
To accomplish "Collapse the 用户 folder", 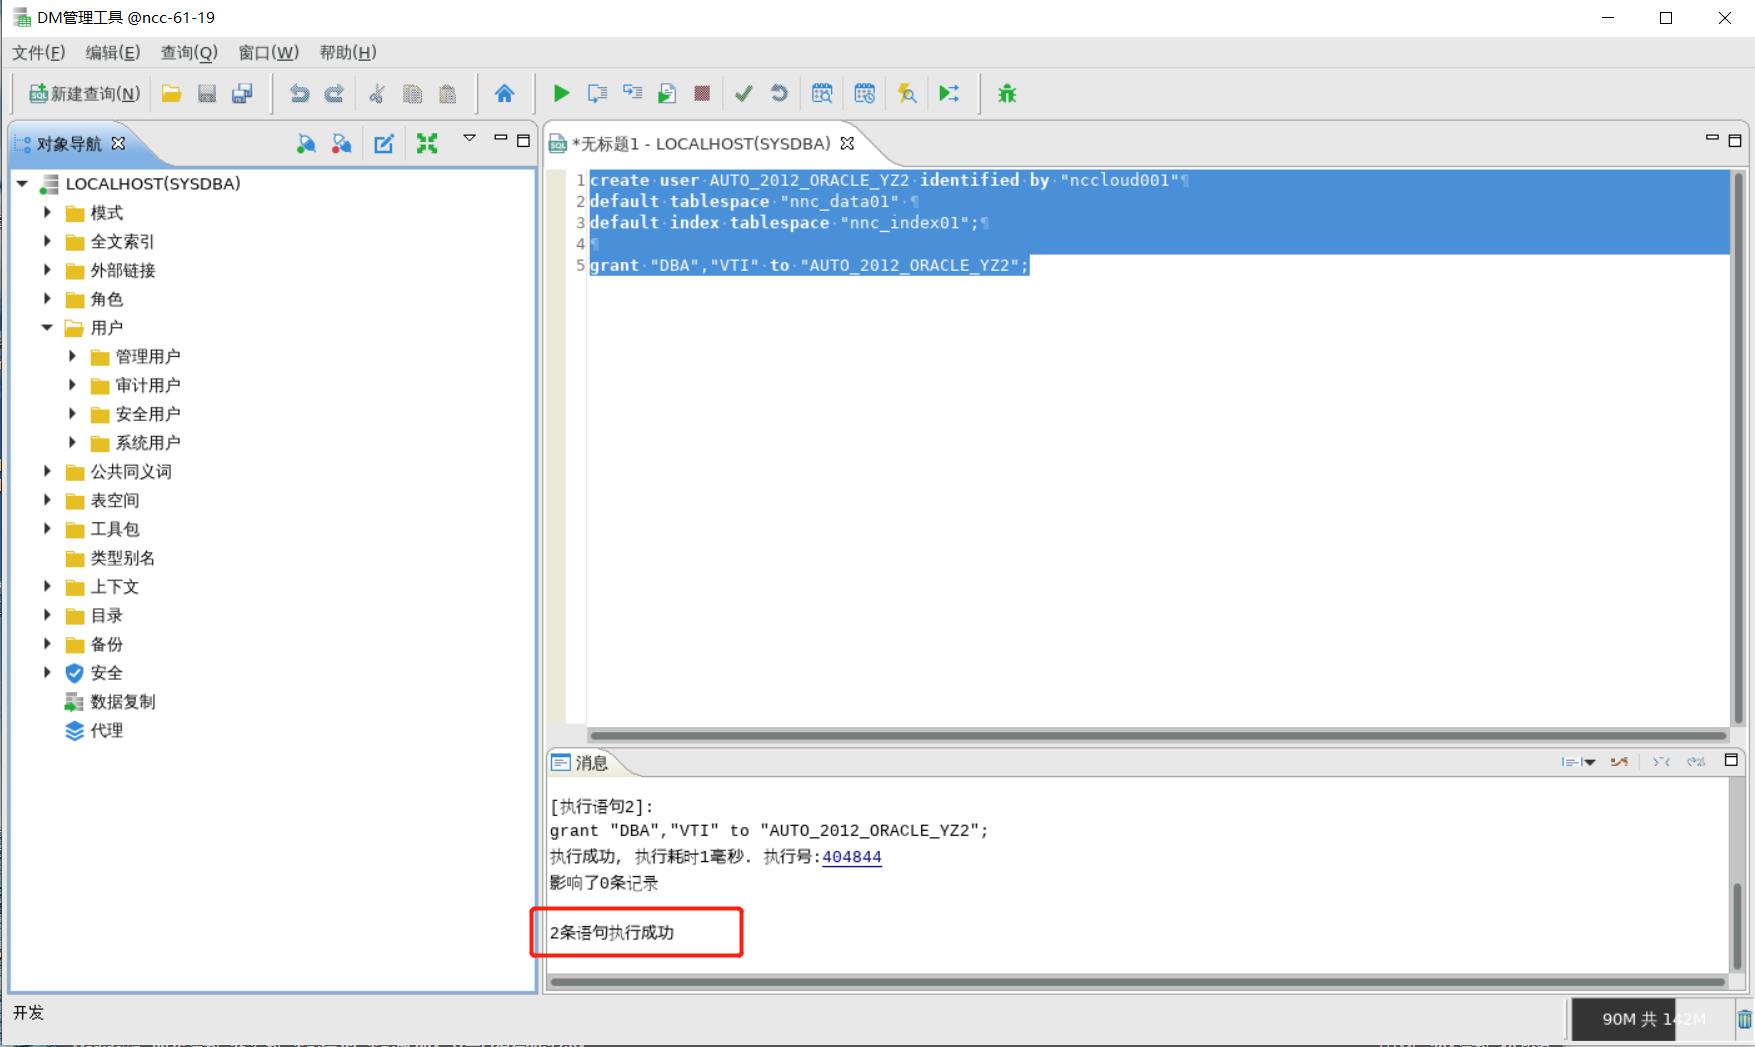I will (x=47, y=328).
